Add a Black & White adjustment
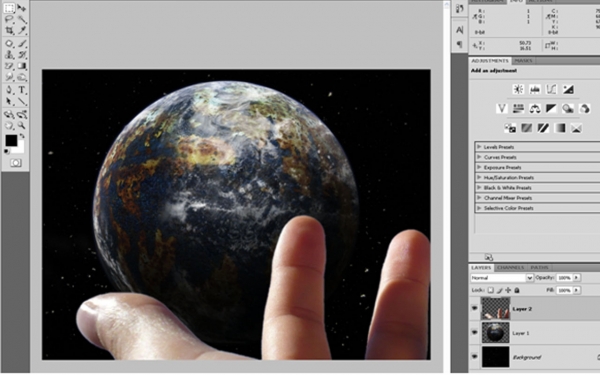This screenshot has height=375, width=600. coord(551,109)
